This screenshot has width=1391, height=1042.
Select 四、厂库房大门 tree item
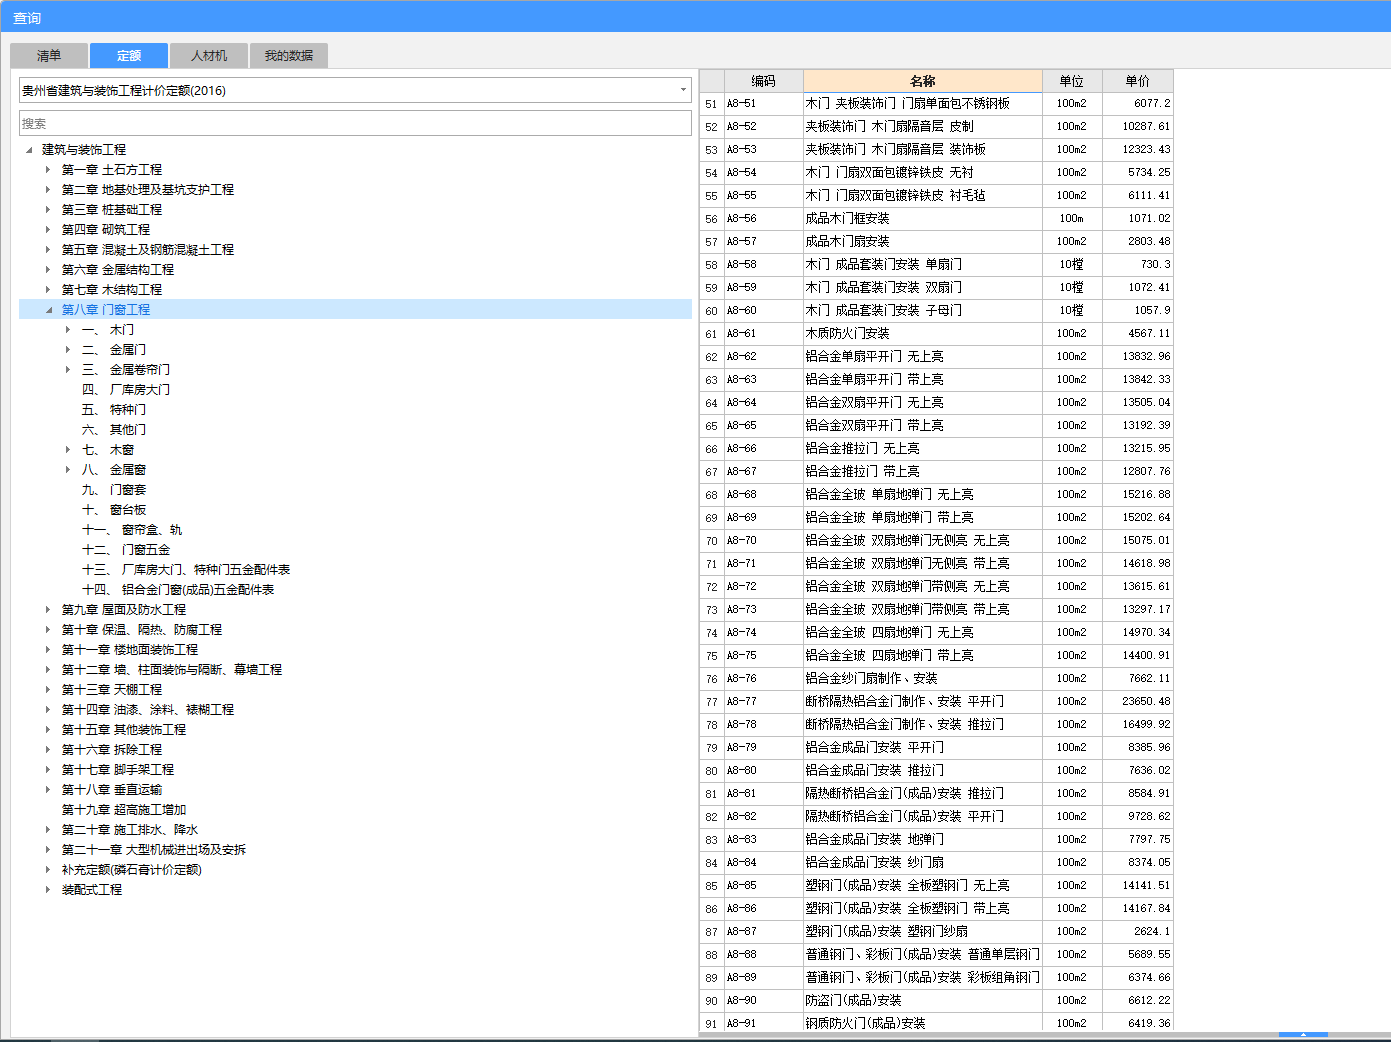coord(126,390)
